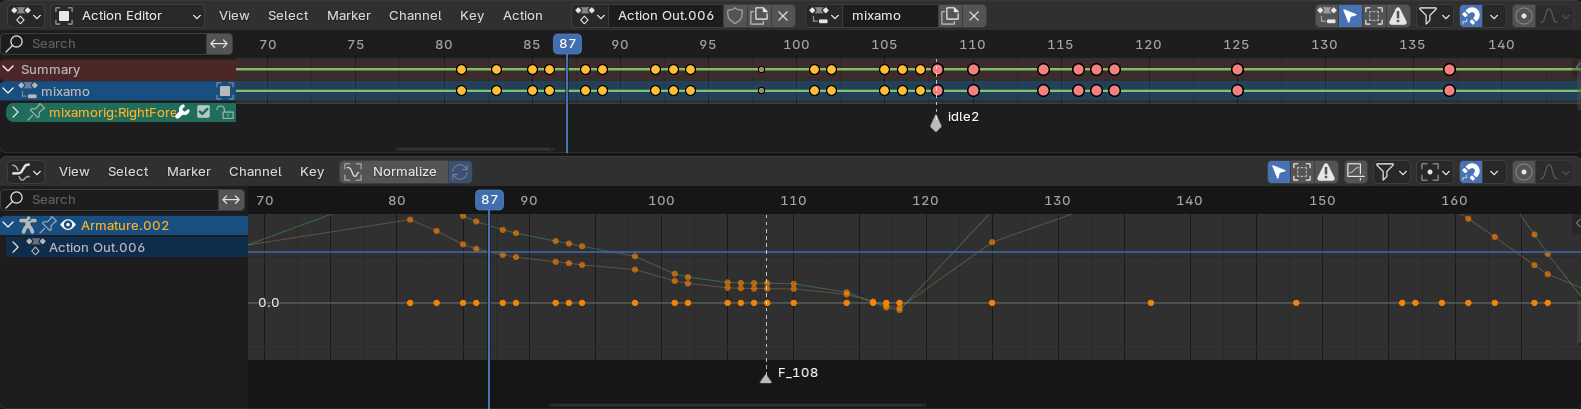This screenshot has width=1581, height=409.
Task: Open Key menu in Action Editor header
Action: 472,15
